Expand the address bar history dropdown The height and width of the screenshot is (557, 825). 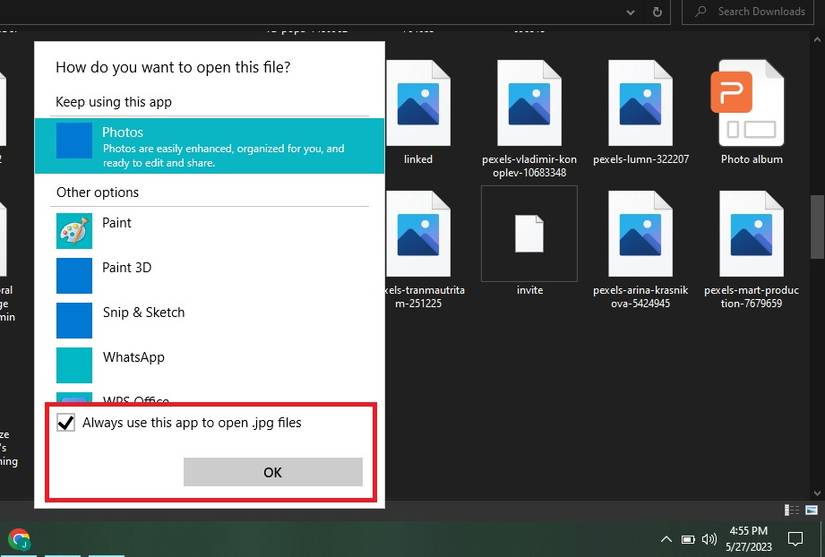point(630,13)
